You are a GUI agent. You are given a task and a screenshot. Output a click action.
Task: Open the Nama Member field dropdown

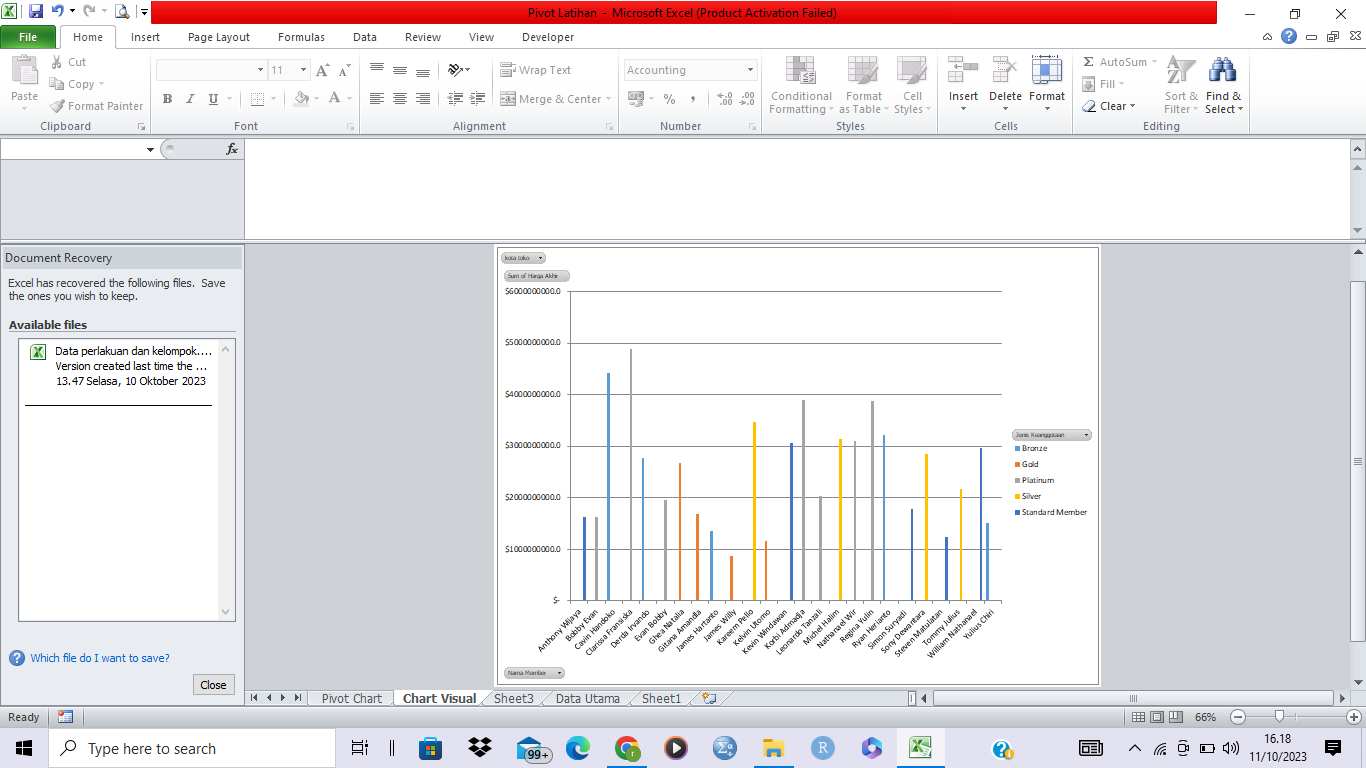point(558,673)
